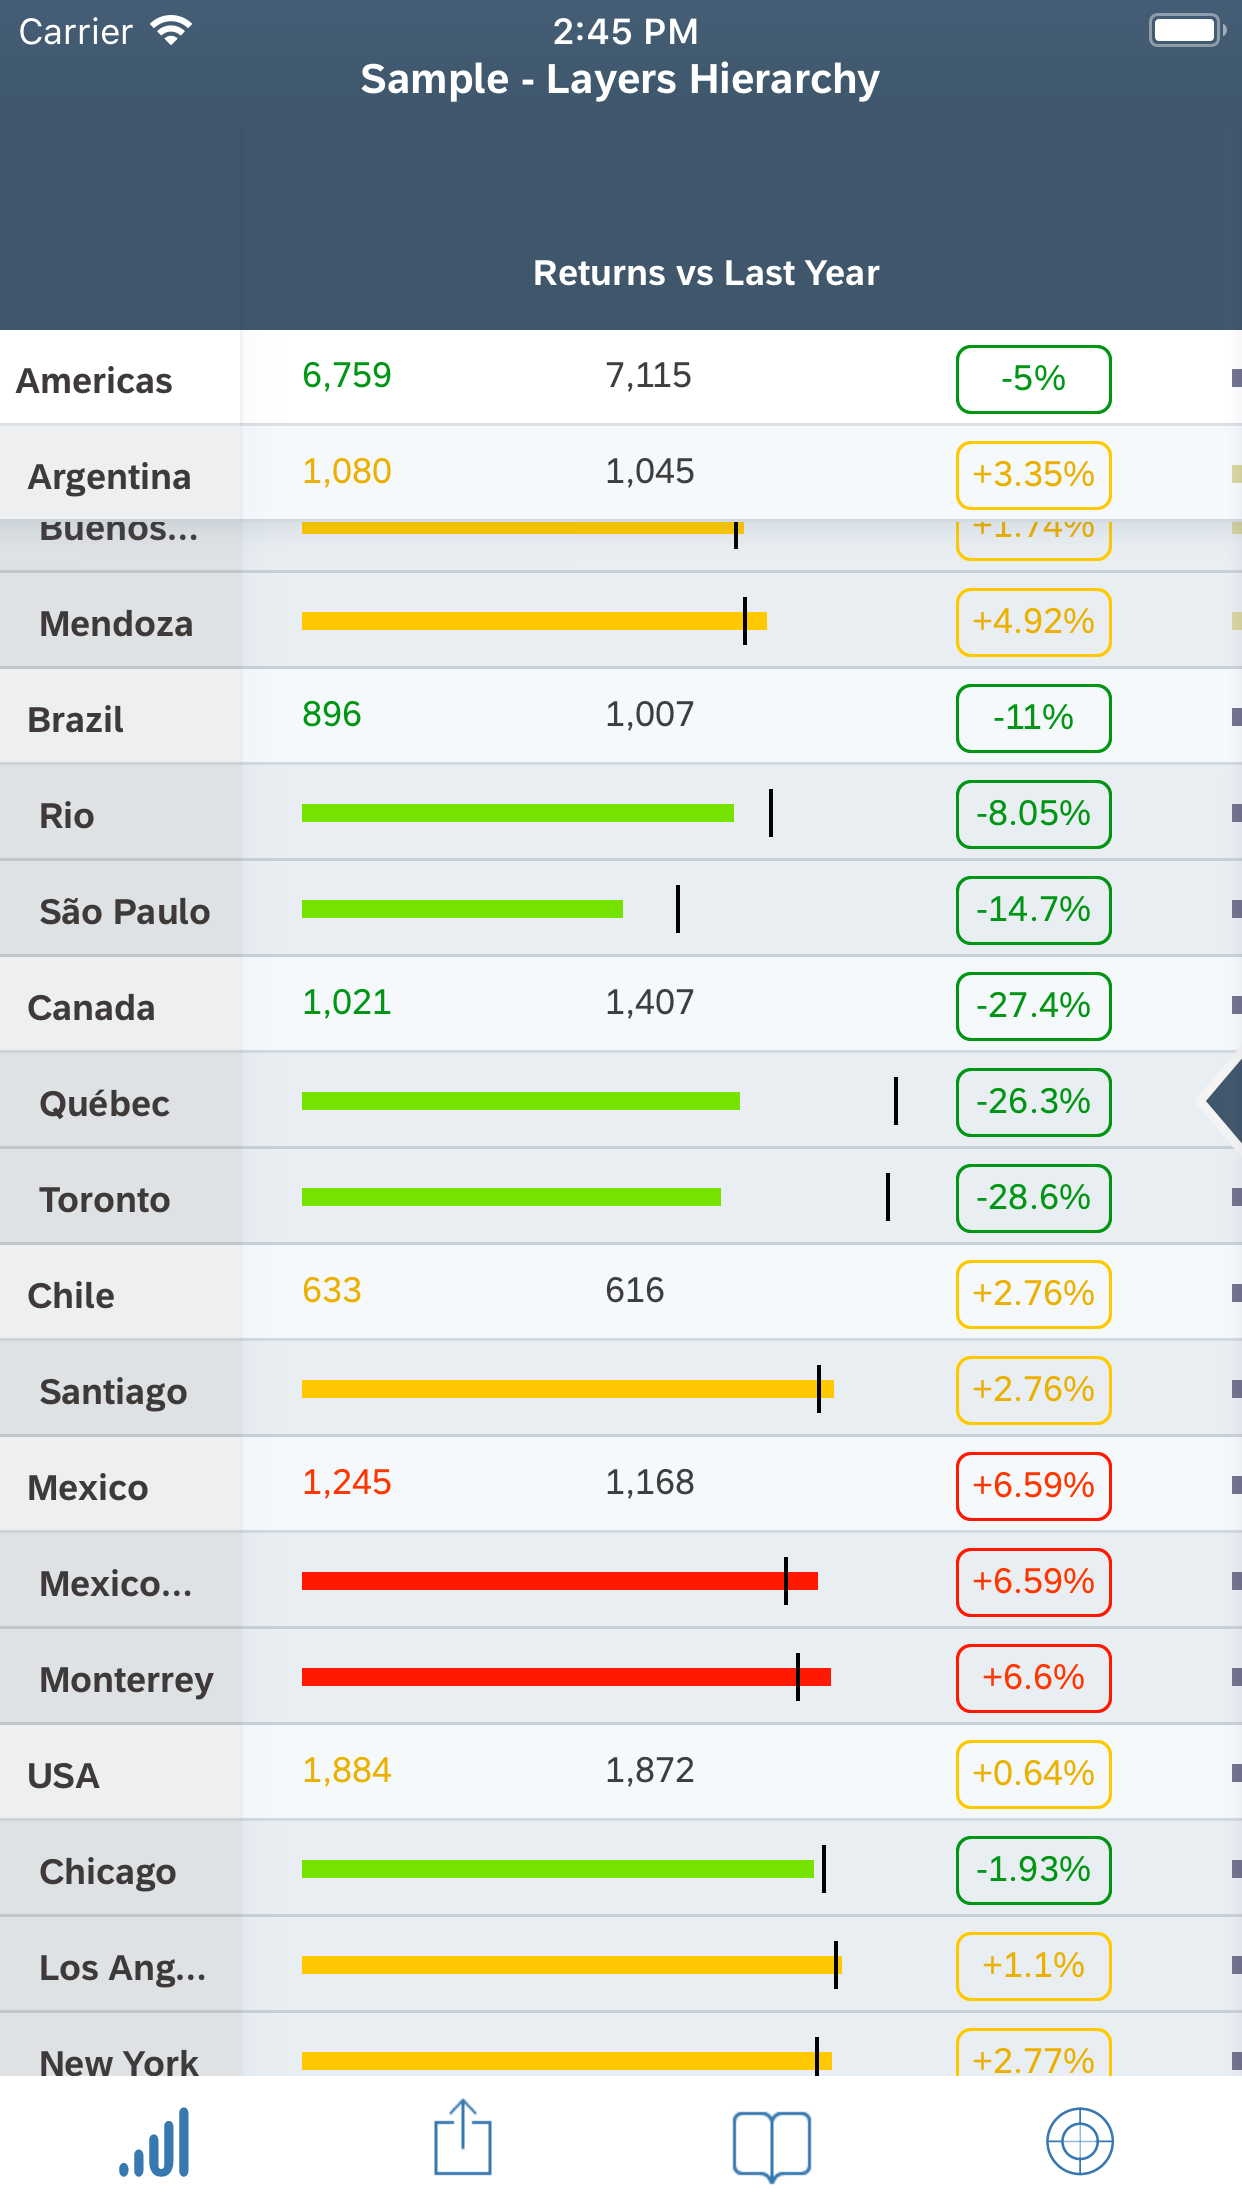Click the Rio green bullet bar
Screen dimensions: 1242x2208
(x=518, y=813)
